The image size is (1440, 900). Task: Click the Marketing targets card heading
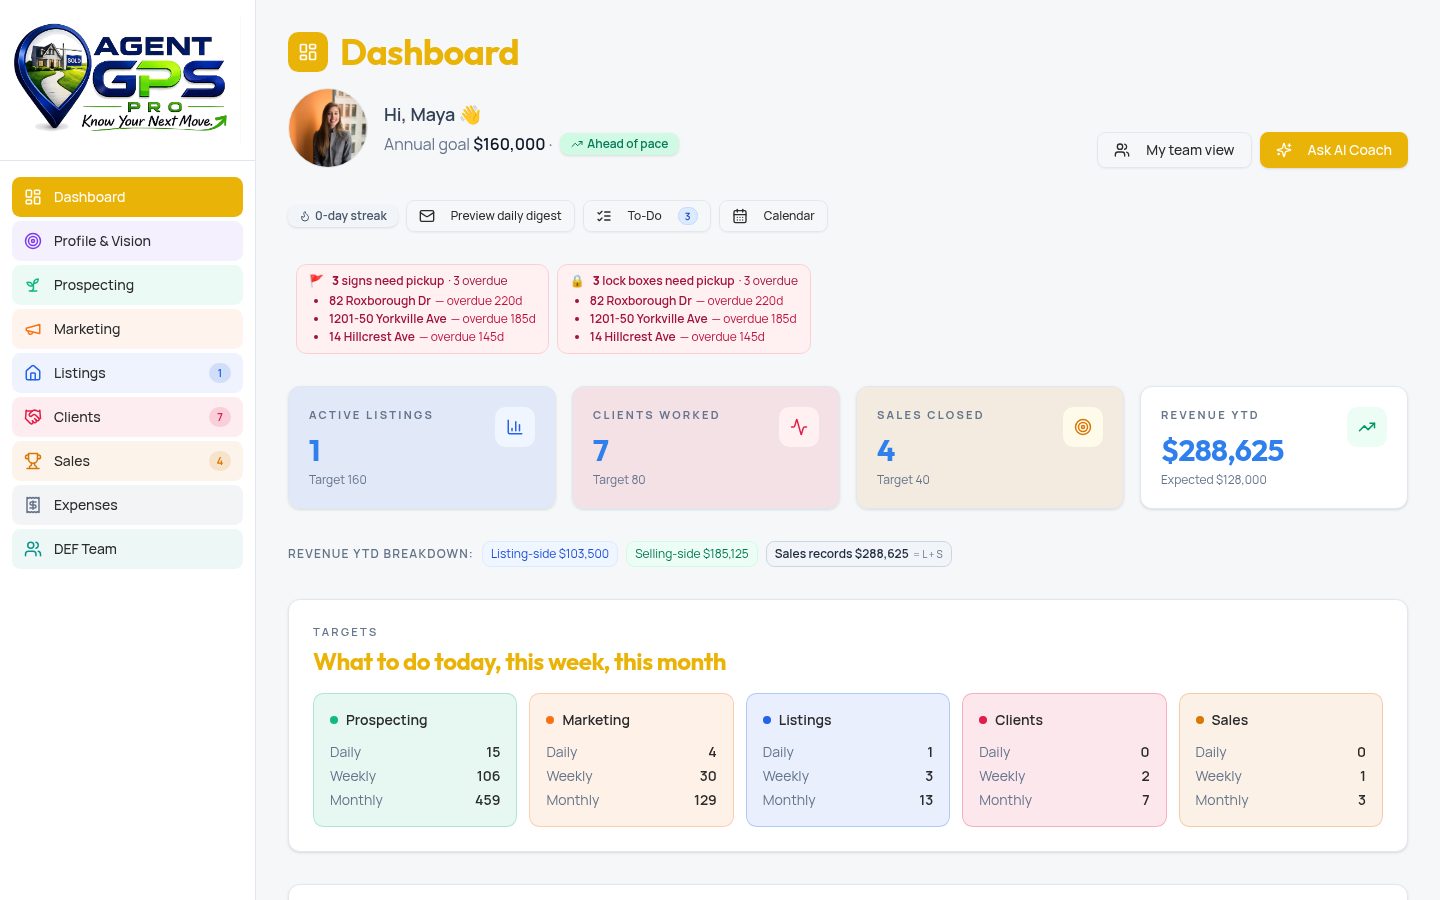tap(596, 720)
